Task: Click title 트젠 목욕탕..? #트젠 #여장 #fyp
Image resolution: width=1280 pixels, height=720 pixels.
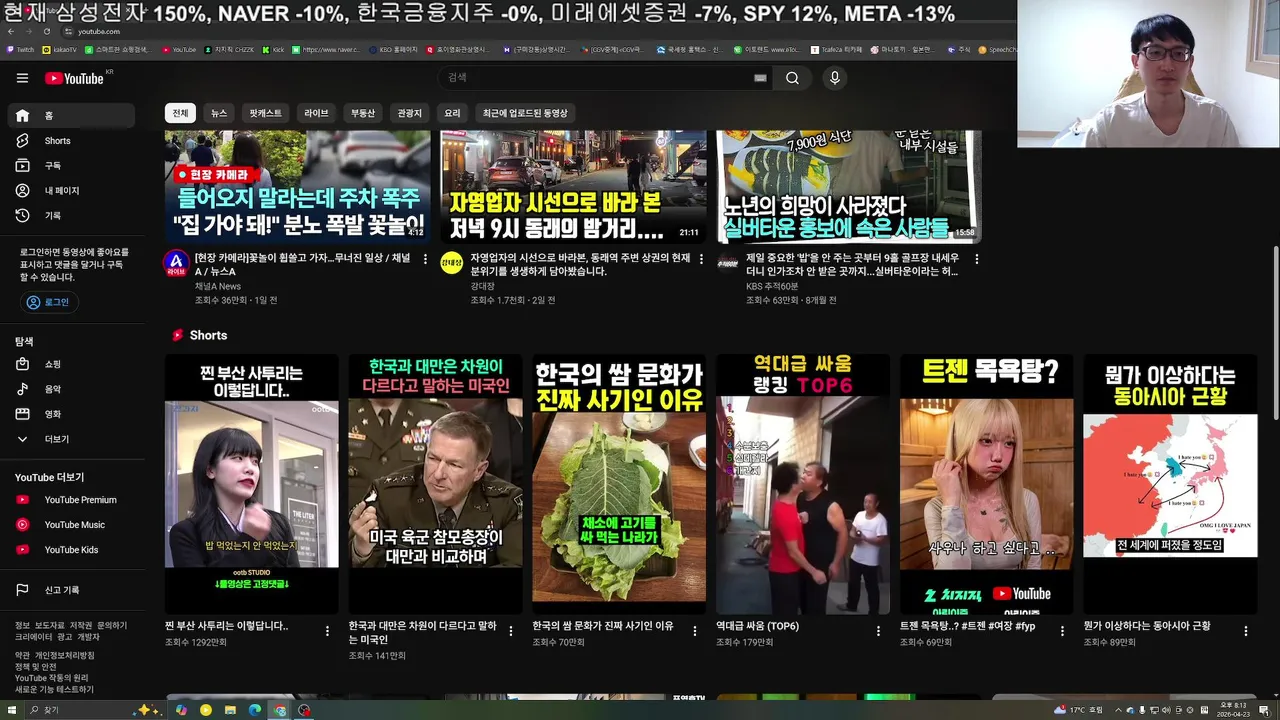Action: (x=968, y=626)
